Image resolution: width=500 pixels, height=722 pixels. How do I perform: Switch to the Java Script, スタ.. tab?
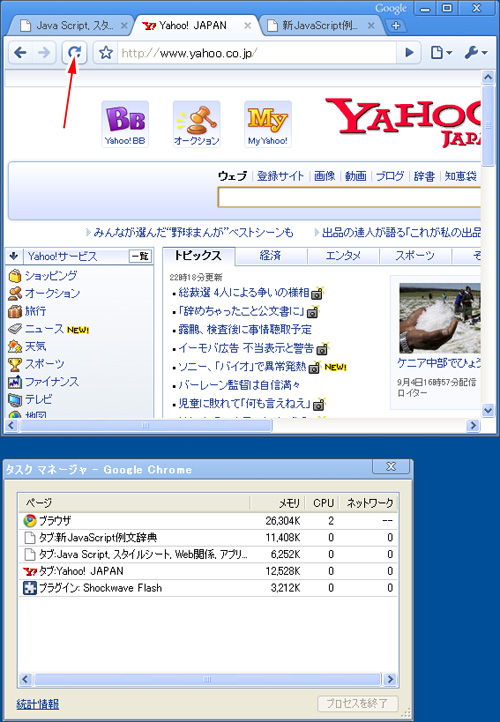(x=71, y=26)
